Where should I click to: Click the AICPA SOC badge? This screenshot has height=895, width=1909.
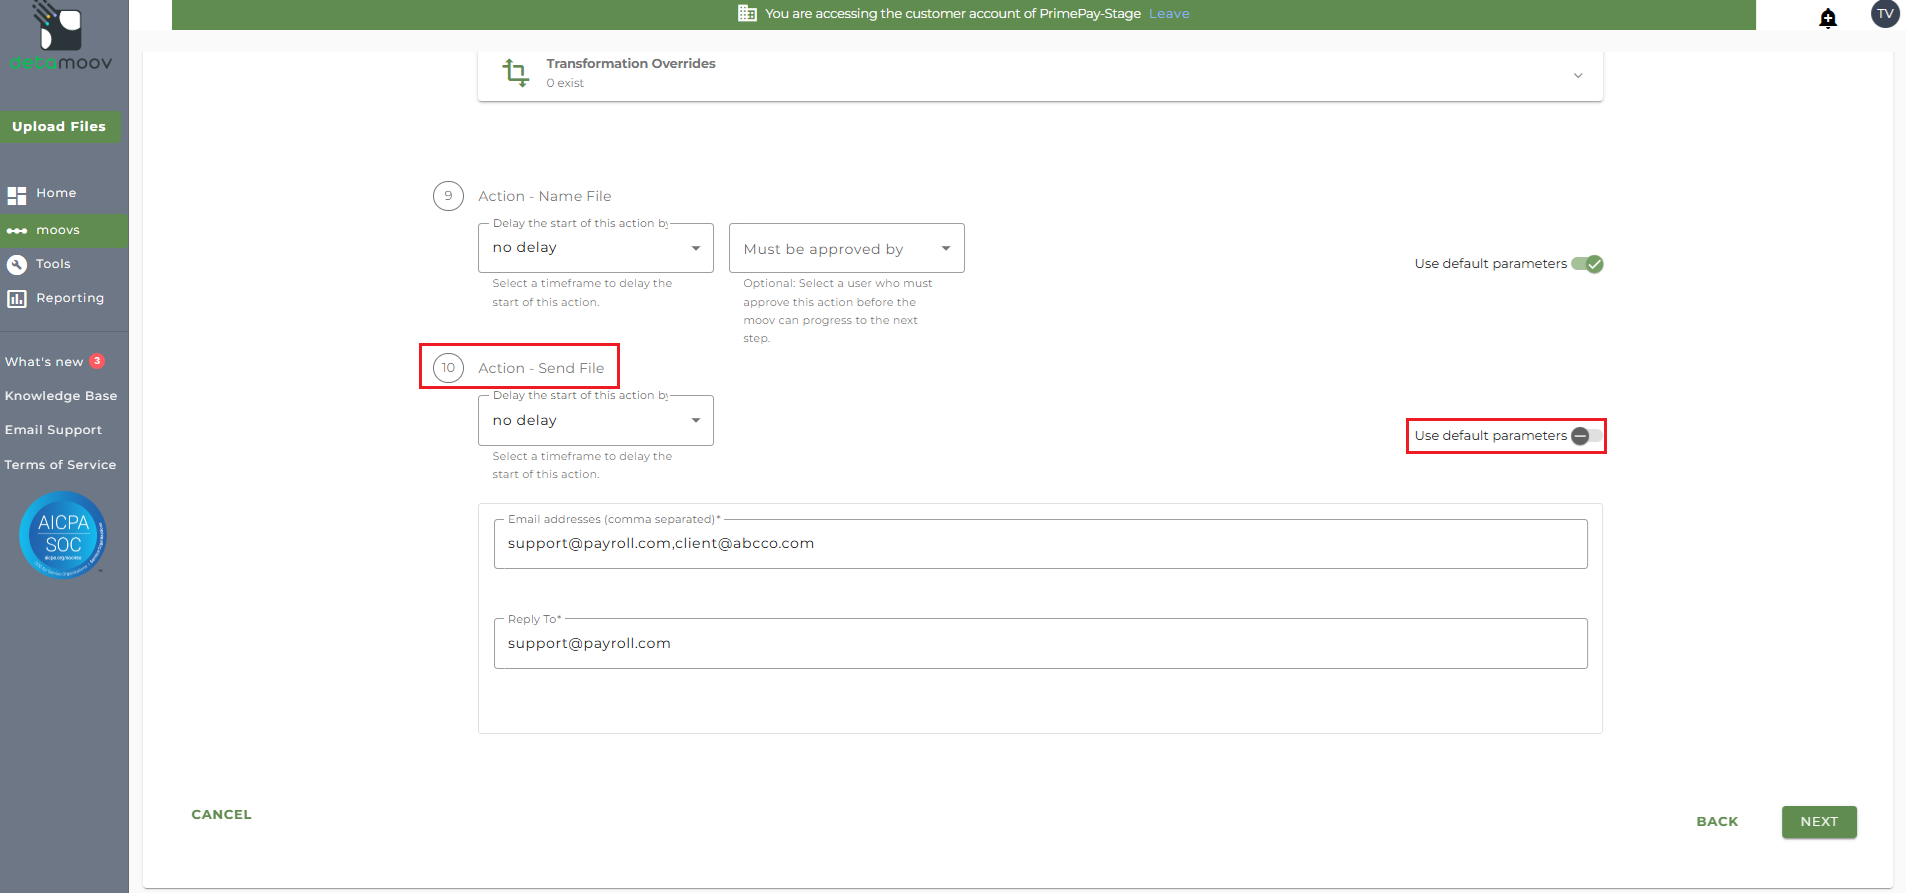tap(63, 535)
